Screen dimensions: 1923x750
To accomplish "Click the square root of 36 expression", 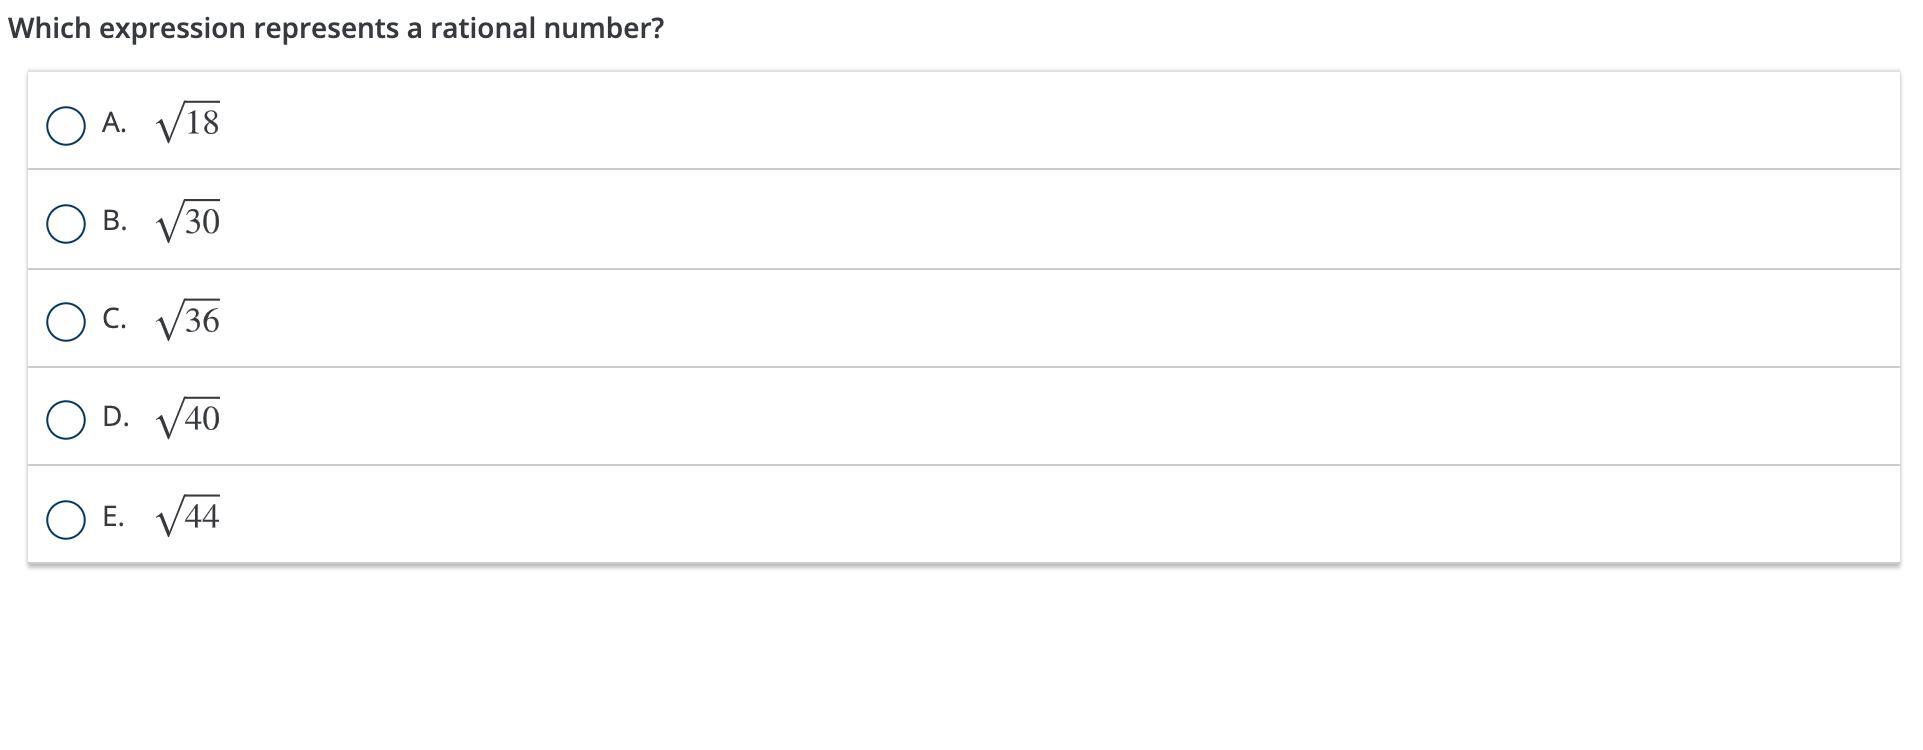I will (188, 320).
